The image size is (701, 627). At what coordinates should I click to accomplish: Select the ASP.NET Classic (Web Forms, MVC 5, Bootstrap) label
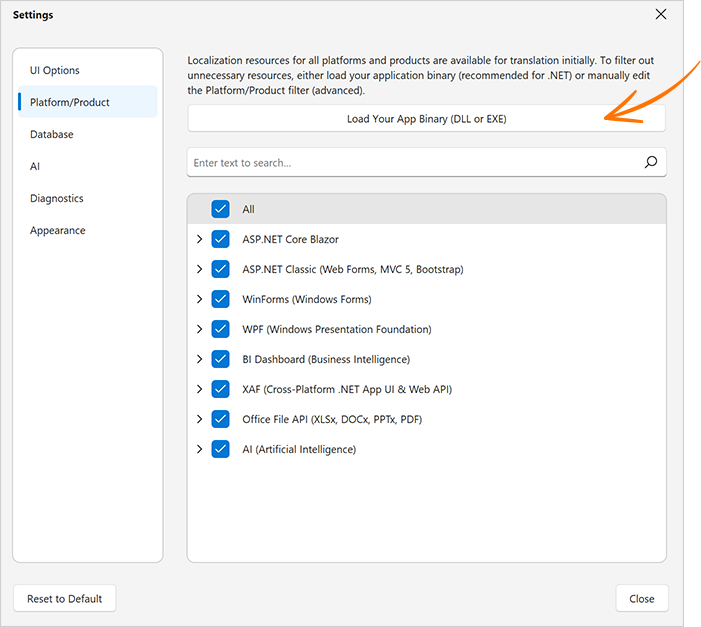pos(353,269)
